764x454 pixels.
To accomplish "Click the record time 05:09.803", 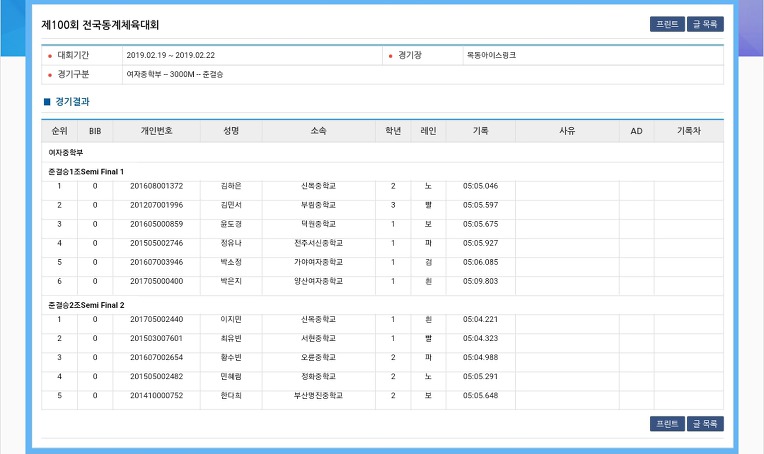I will tap(480, 281).
